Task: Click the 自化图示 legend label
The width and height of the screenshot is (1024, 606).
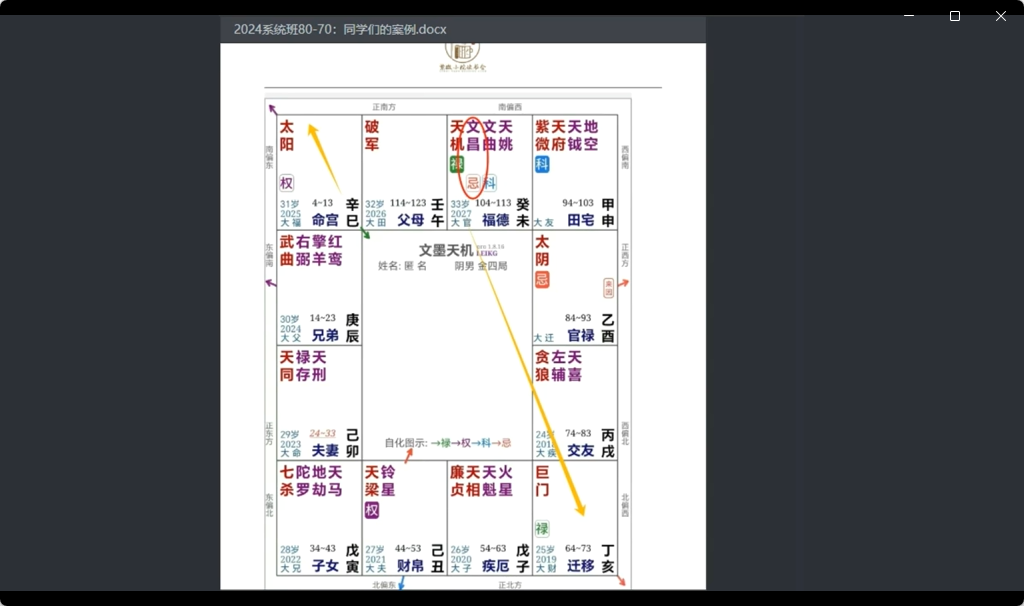Action: pos(406,443)
